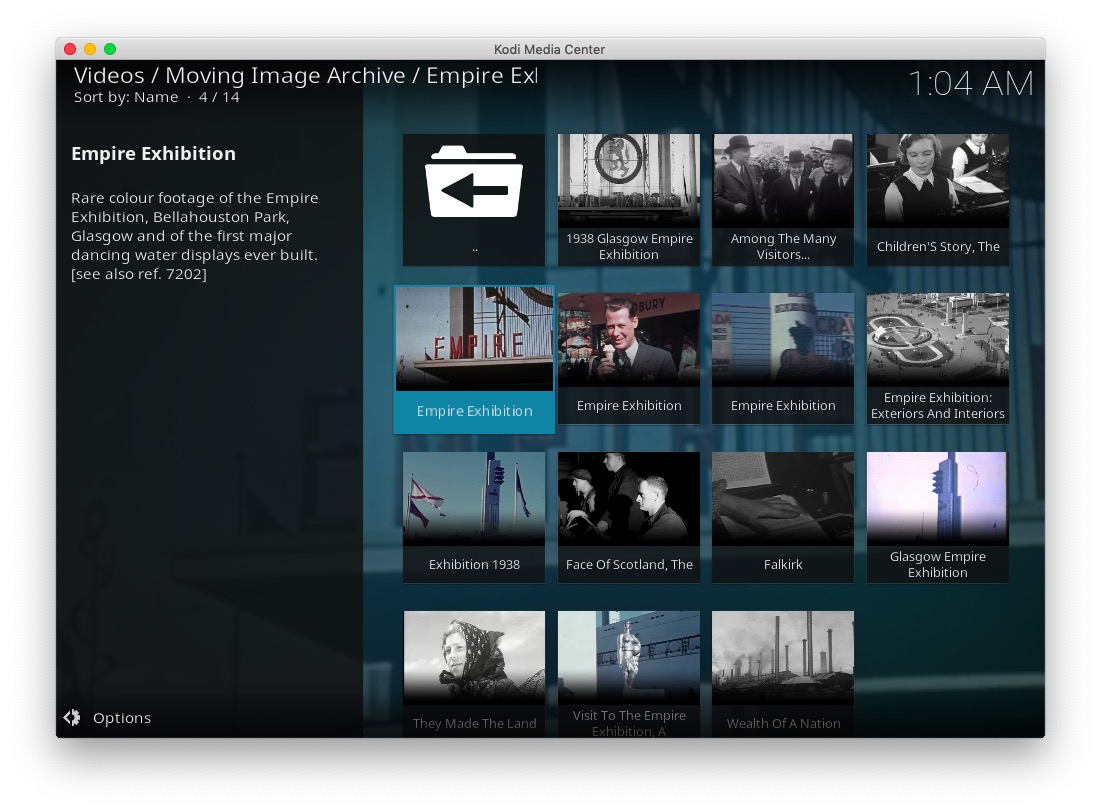Open highlighted Empire Exhibition with red EMPIRE sign
The height and width of the screenshot is (812, 1101).
point(474,360)
